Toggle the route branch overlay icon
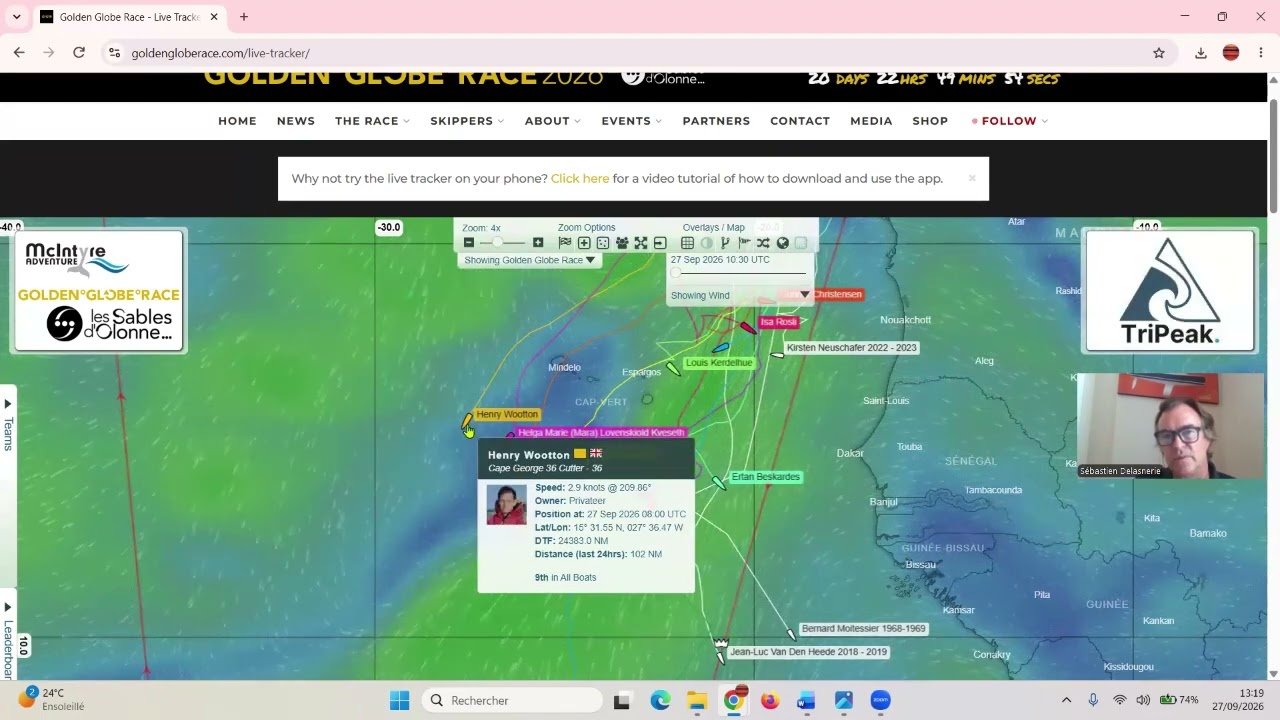The width and height of the screenshot is (1280, 720). click(726, 243)
